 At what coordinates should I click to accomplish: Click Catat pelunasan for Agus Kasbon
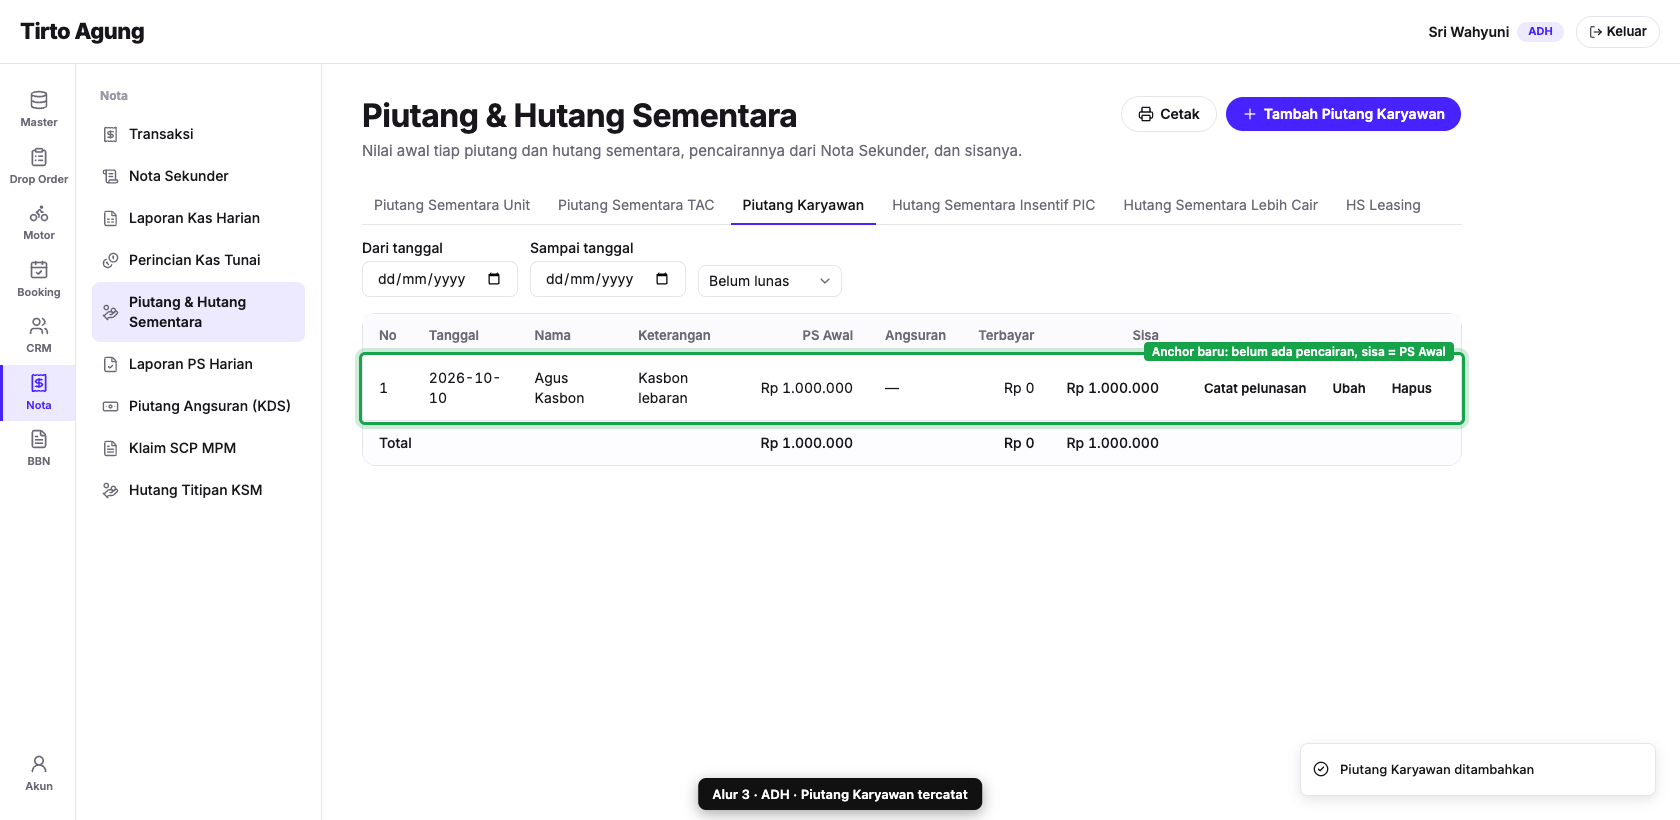[x=1255, y=388]
